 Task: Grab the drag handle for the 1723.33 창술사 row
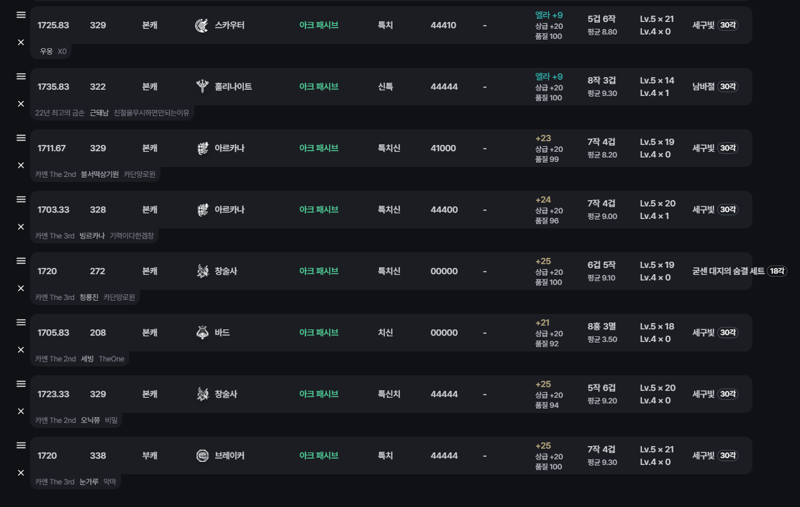[x=21, y=384]
